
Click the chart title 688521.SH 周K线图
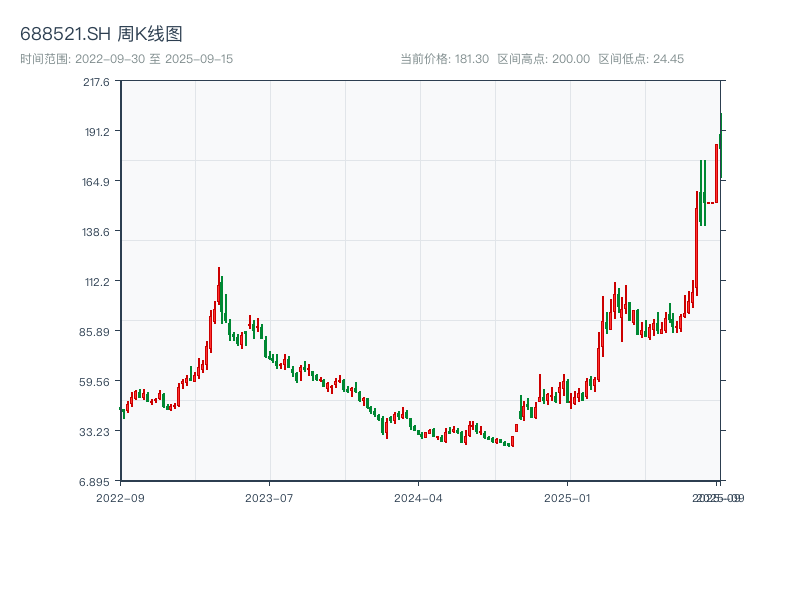click(x=101, y=34)
